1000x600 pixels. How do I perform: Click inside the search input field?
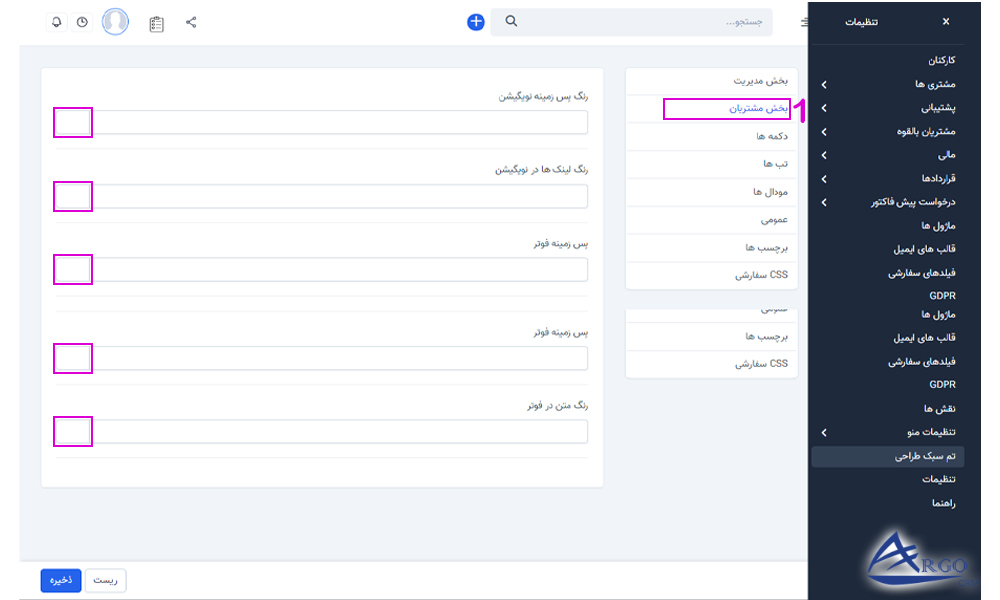tap(640, 21)
